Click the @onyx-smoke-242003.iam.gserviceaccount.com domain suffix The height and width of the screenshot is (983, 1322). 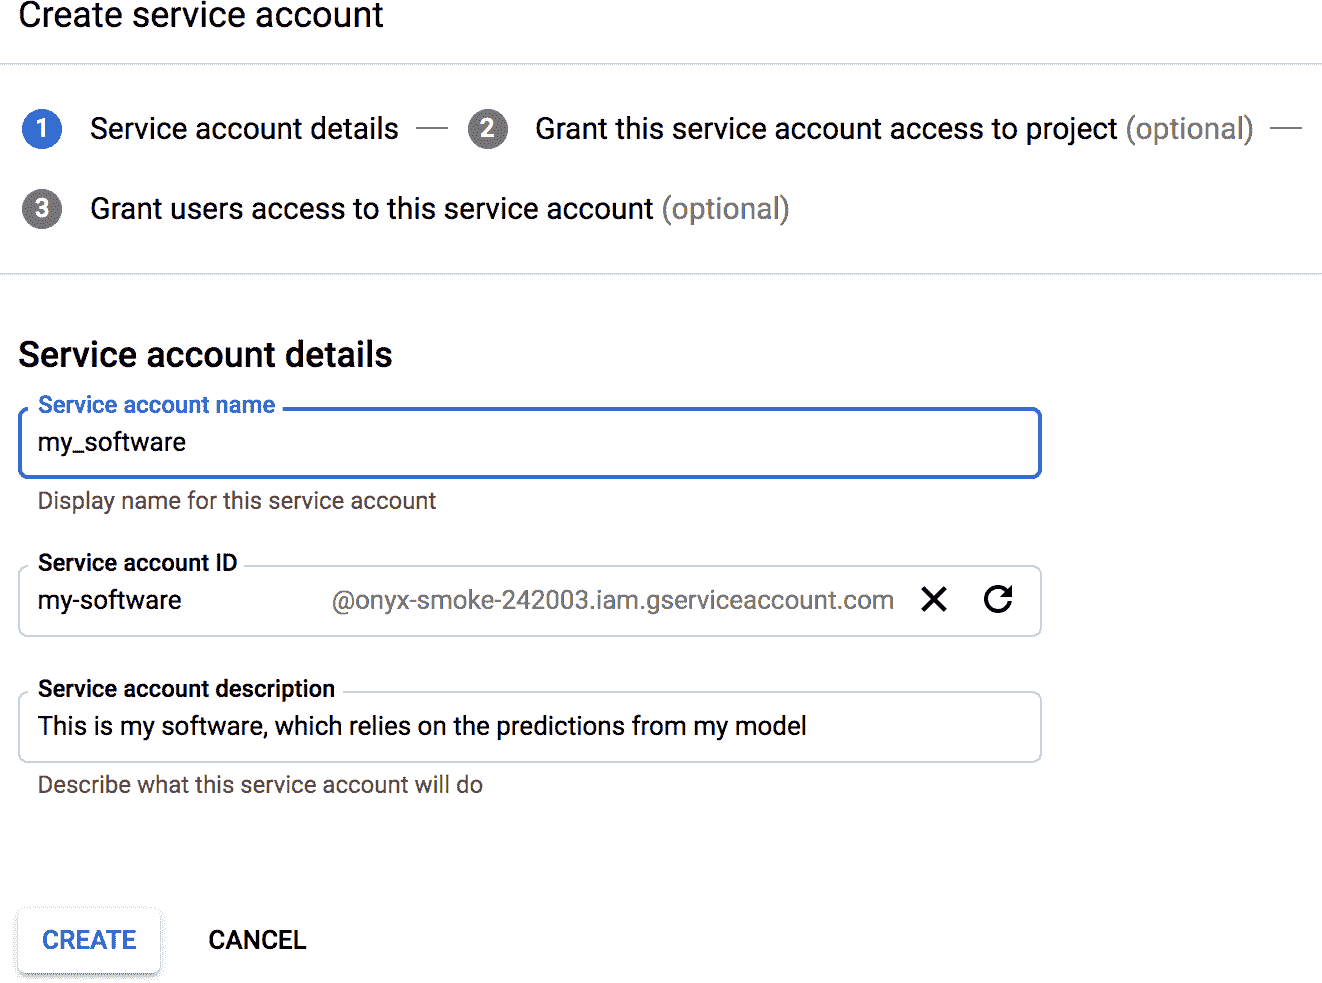pos(612,601)
